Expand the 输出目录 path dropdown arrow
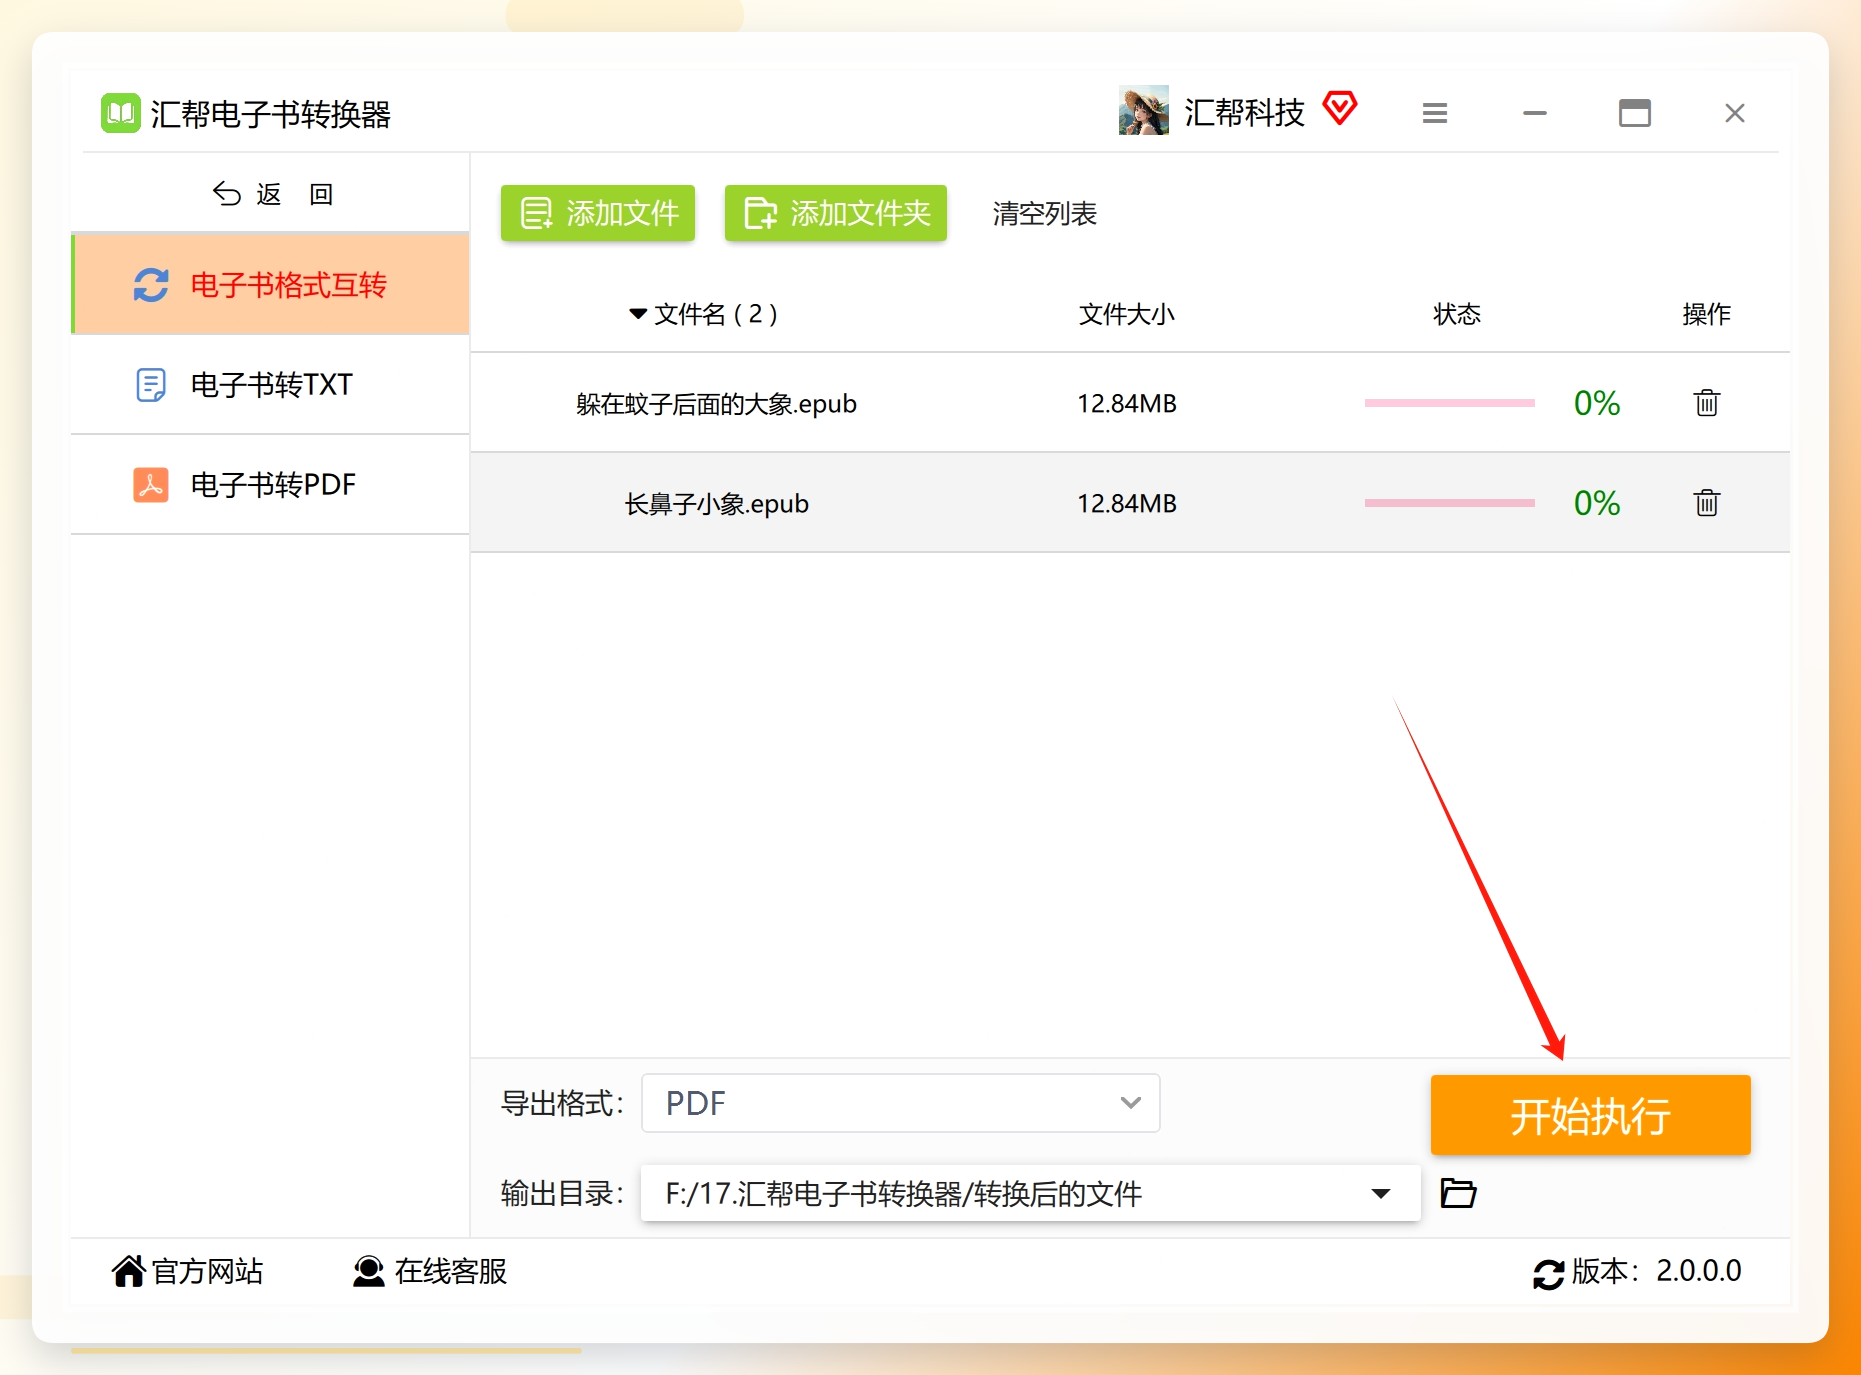This screenshot has height=1375, width=1861. [x=1381, y=1193]
